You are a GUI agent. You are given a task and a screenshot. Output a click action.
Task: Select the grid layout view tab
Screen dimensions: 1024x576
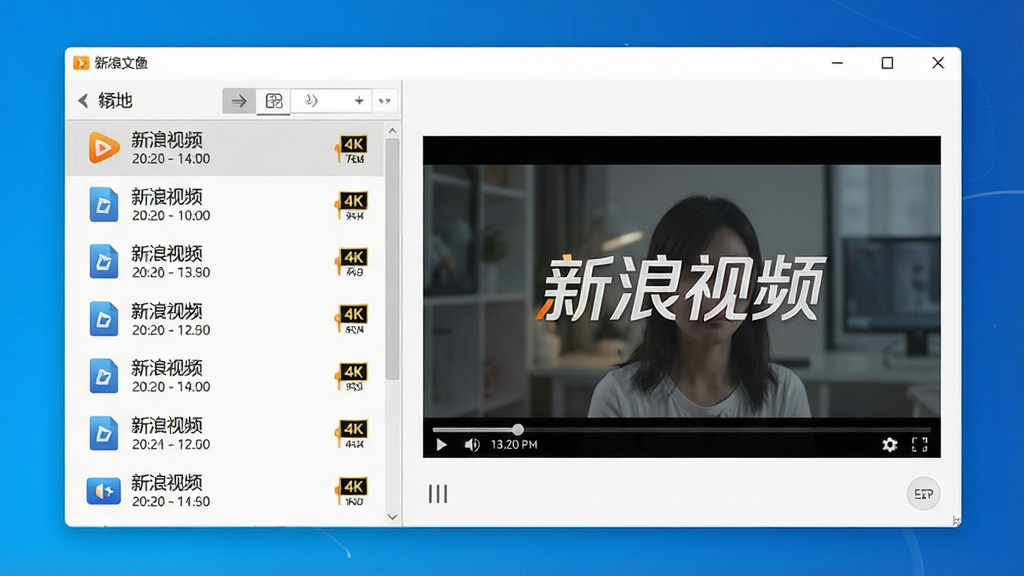click(274, 101)
